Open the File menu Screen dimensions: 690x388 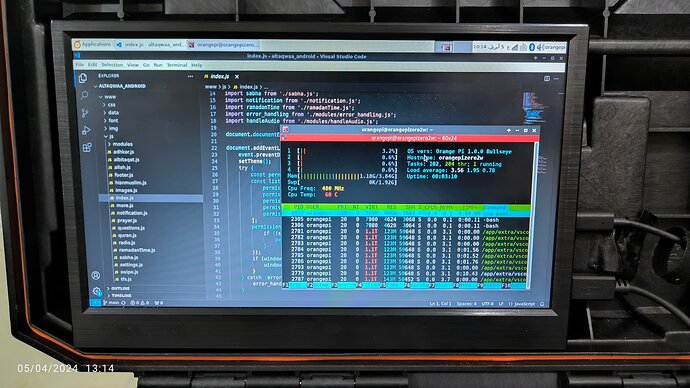pyautogui.click(x=80, y=65)
